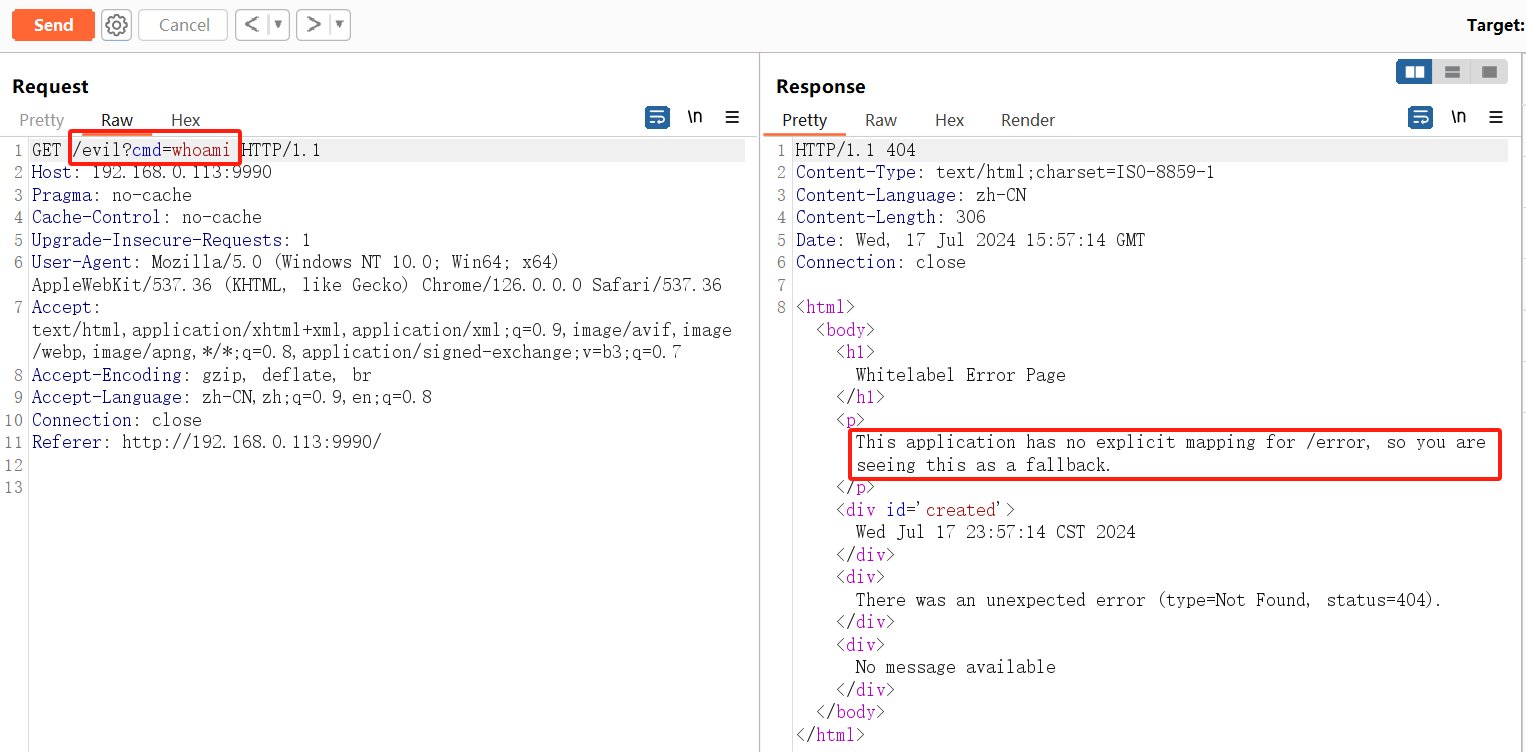The height and width of the screenshot is (752, 1526).
Task: Click the 'Wed Jul 17 23:57:14 CST 2024' timestamp
Action: click(996, 532)
